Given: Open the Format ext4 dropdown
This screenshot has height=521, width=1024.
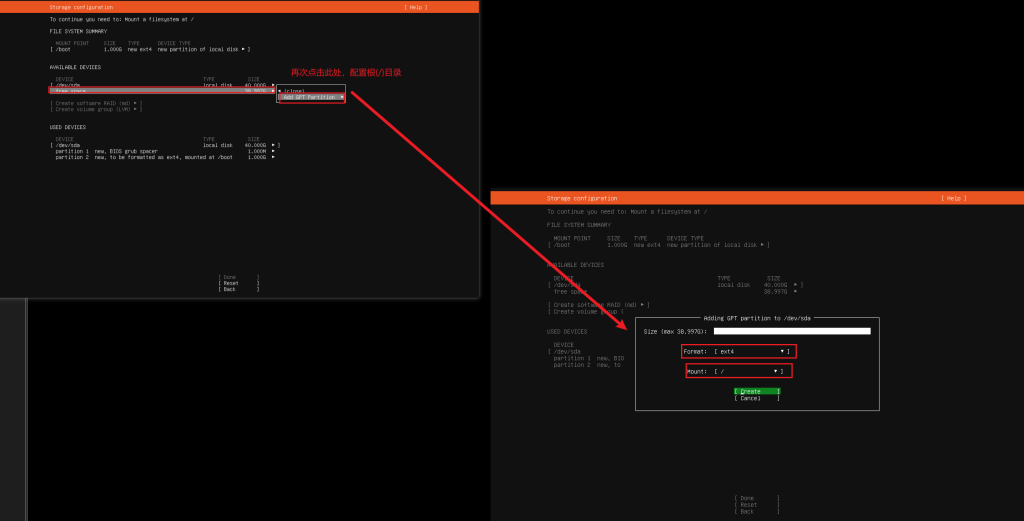Looking at the screenshot, I should coord(738,352).
